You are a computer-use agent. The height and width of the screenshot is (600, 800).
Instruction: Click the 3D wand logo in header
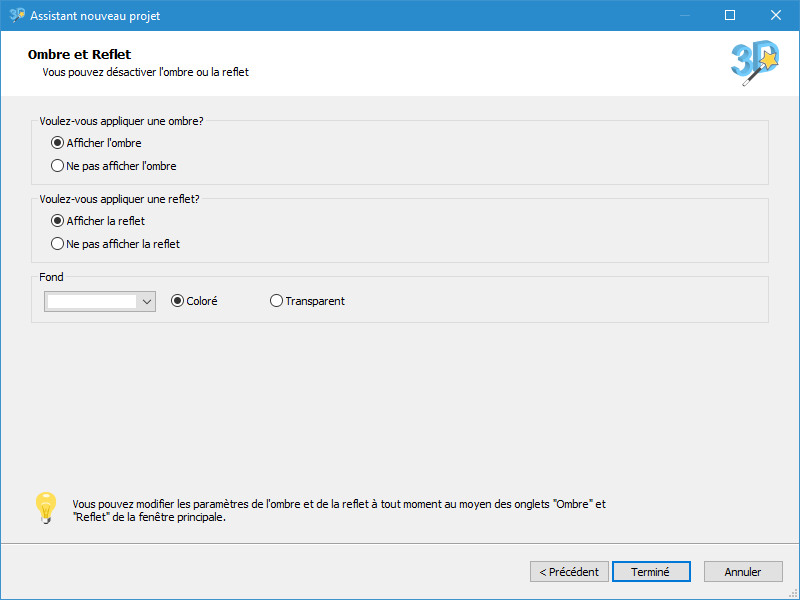tap(755, 63)
